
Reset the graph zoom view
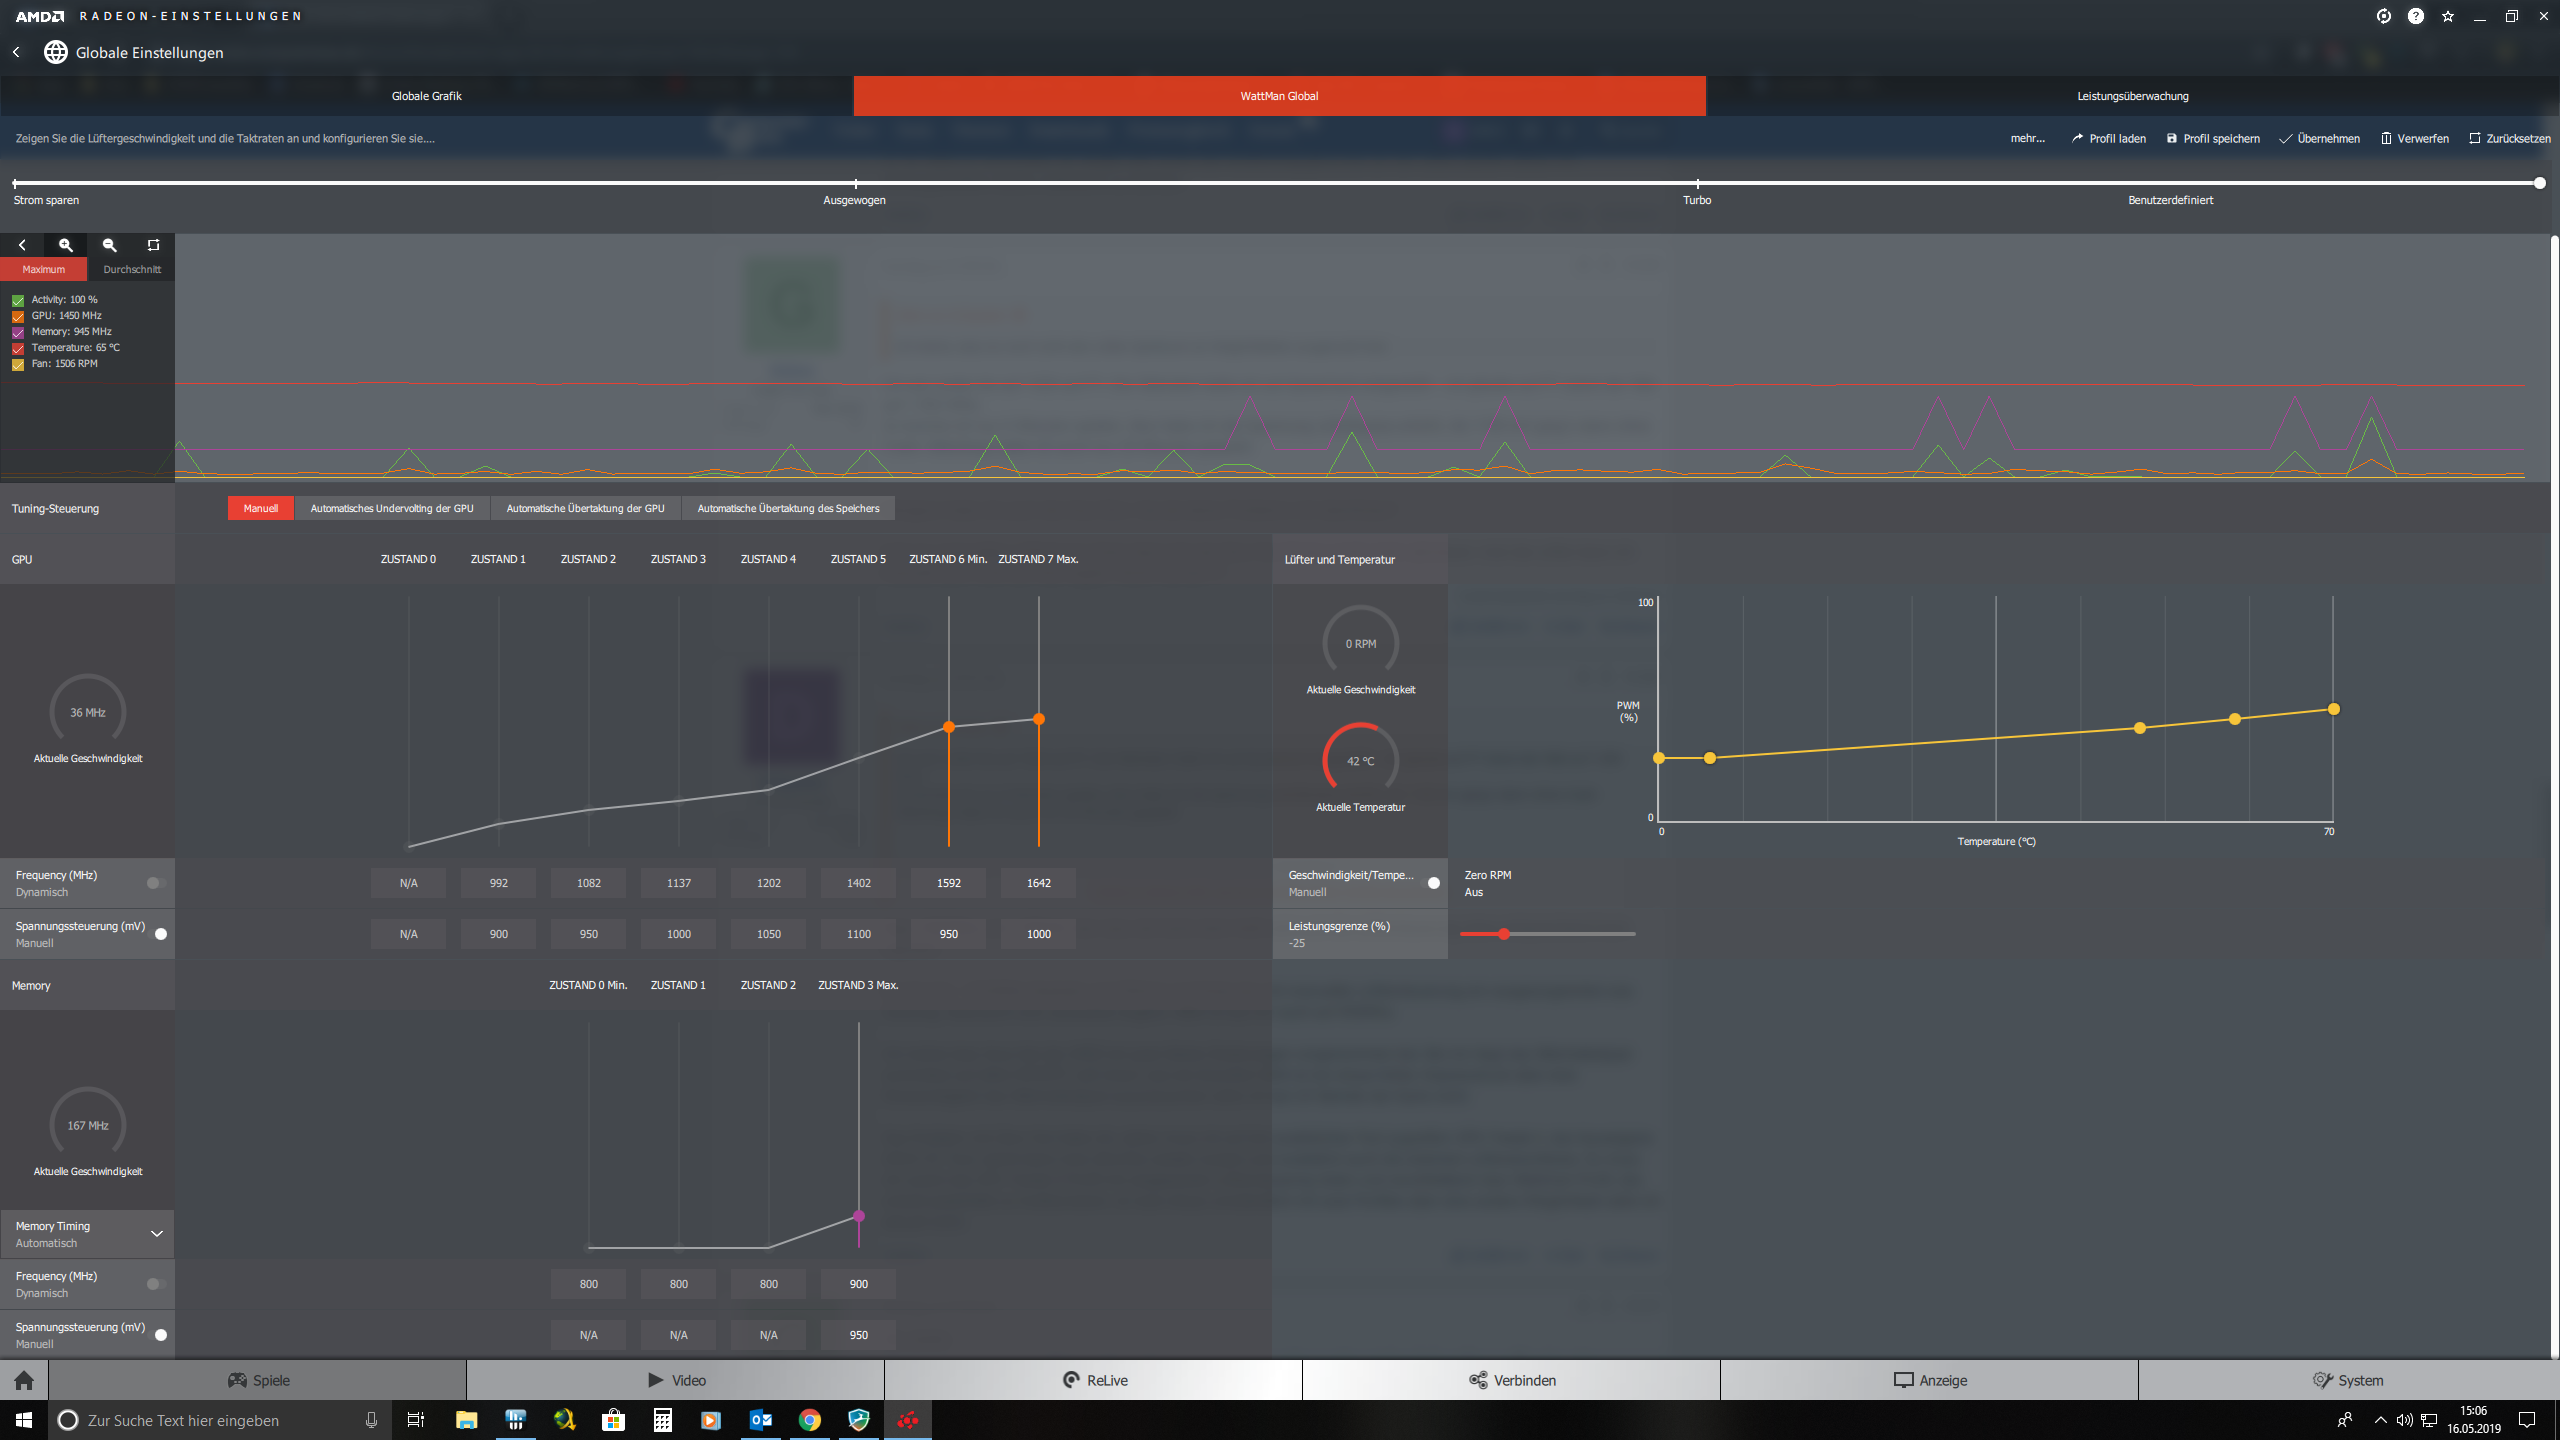tap(153, 245)
